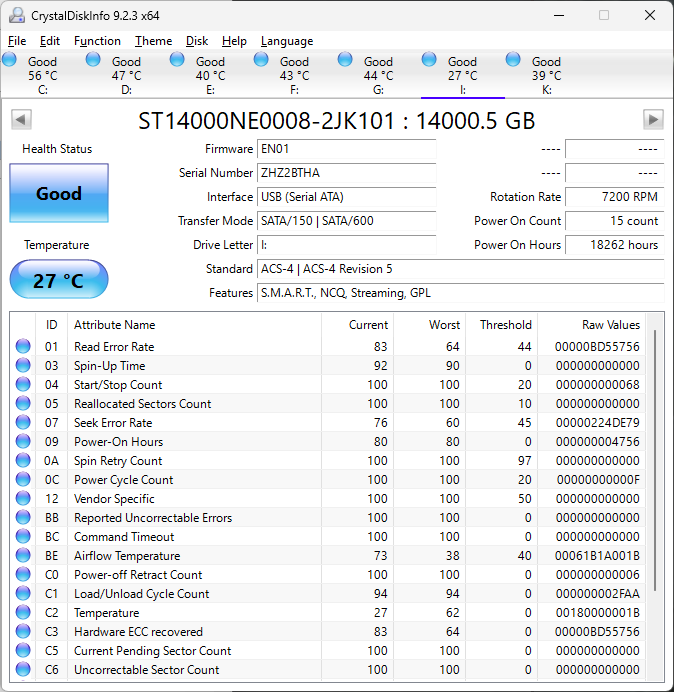Click status icon for Spin-Up Time

point(23,365)
